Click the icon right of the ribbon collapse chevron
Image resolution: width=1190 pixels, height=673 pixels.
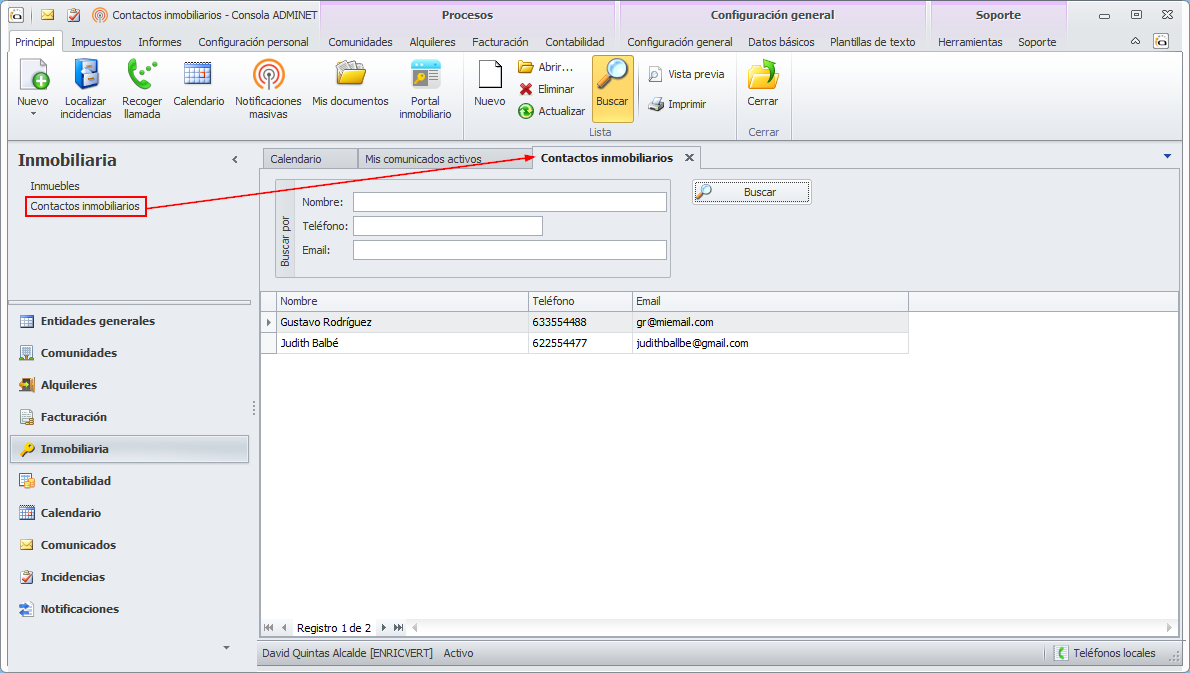[1161, 41]
